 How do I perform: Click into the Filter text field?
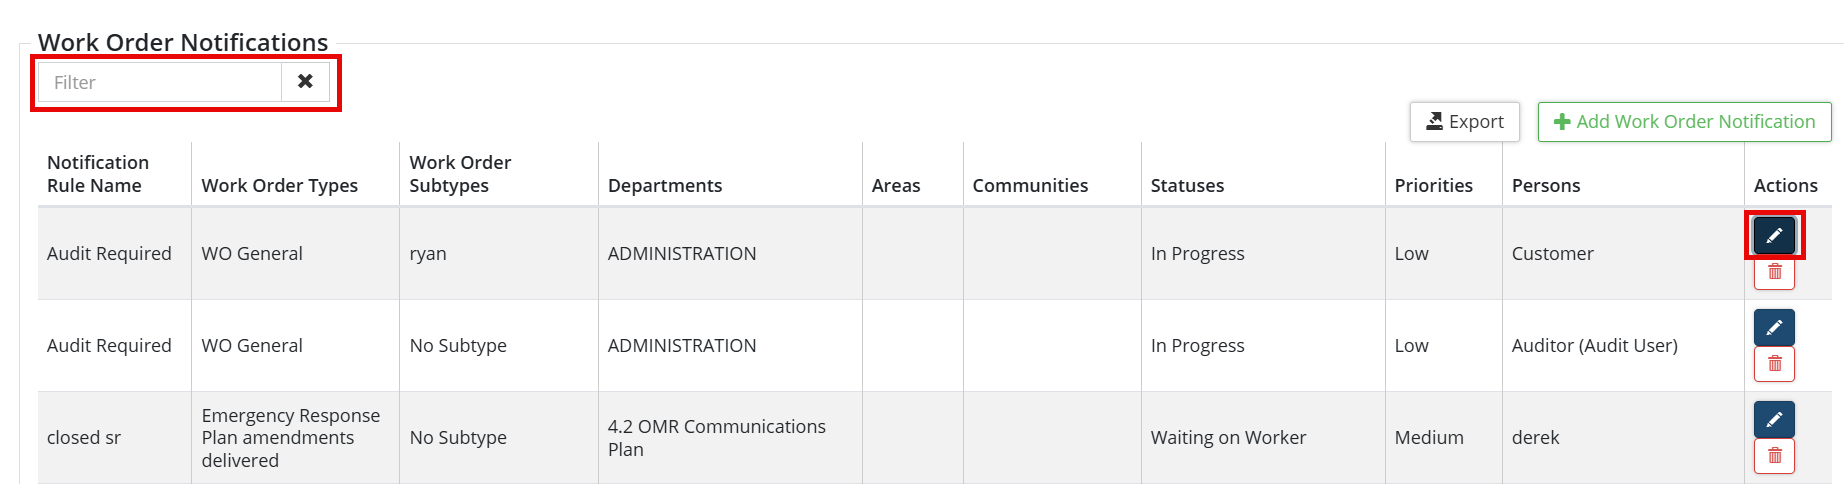(x=160, y=82)
